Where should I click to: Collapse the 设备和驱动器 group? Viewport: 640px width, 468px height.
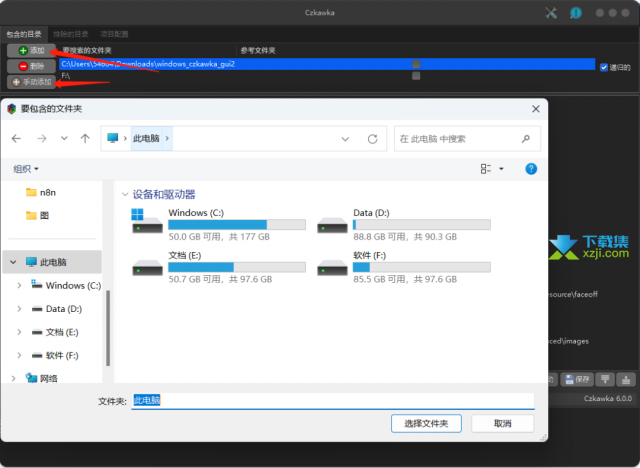tap(125, 195)
